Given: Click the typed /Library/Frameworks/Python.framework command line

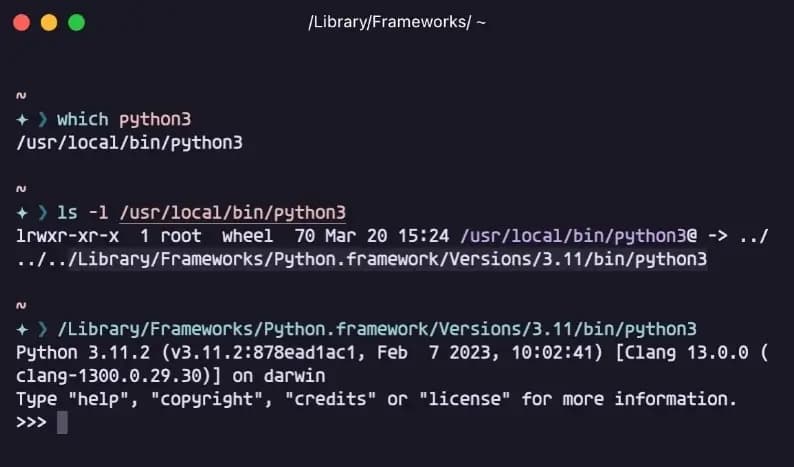Looking at the screenshot, I should (377, 329).
